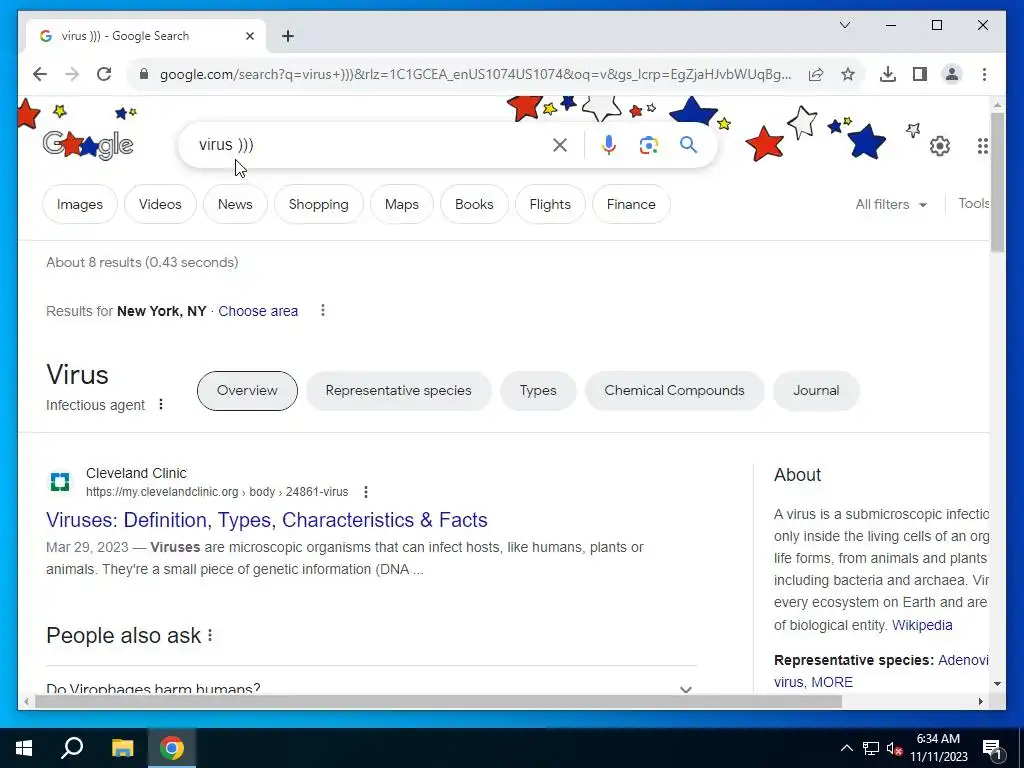Click the Choose area link
This screenshot has height=768, width=1024.
tap(258, 311)
